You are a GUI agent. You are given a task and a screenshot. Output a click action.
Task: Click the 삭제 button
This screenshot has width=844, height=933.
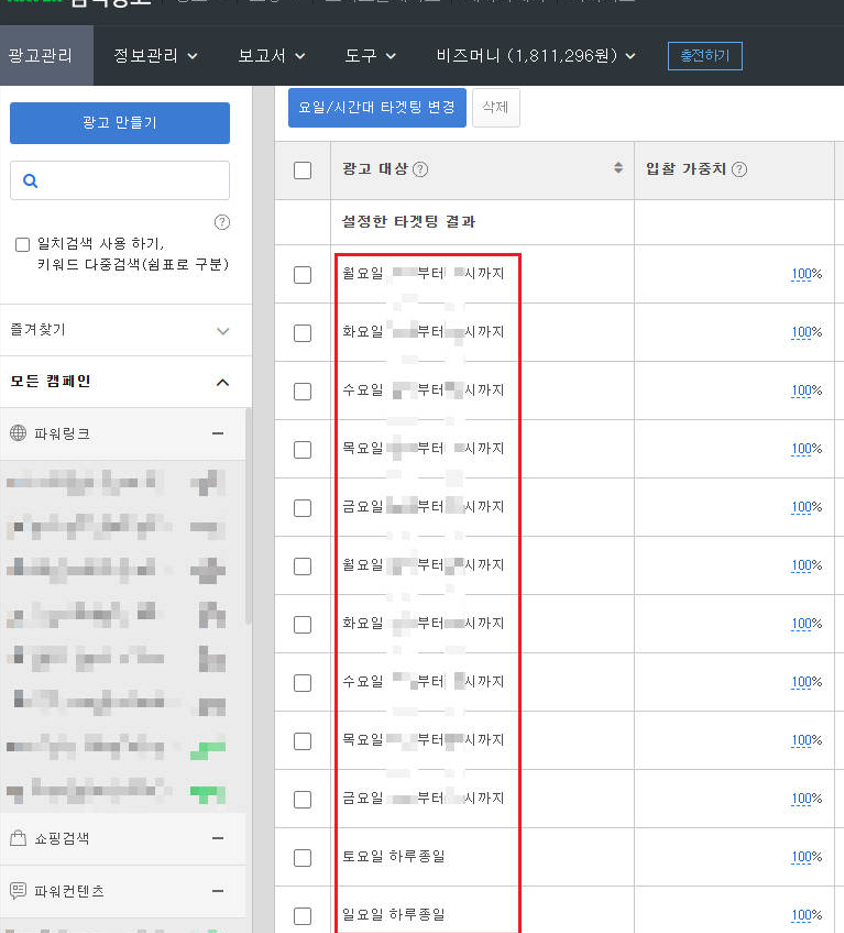point(495,107)
